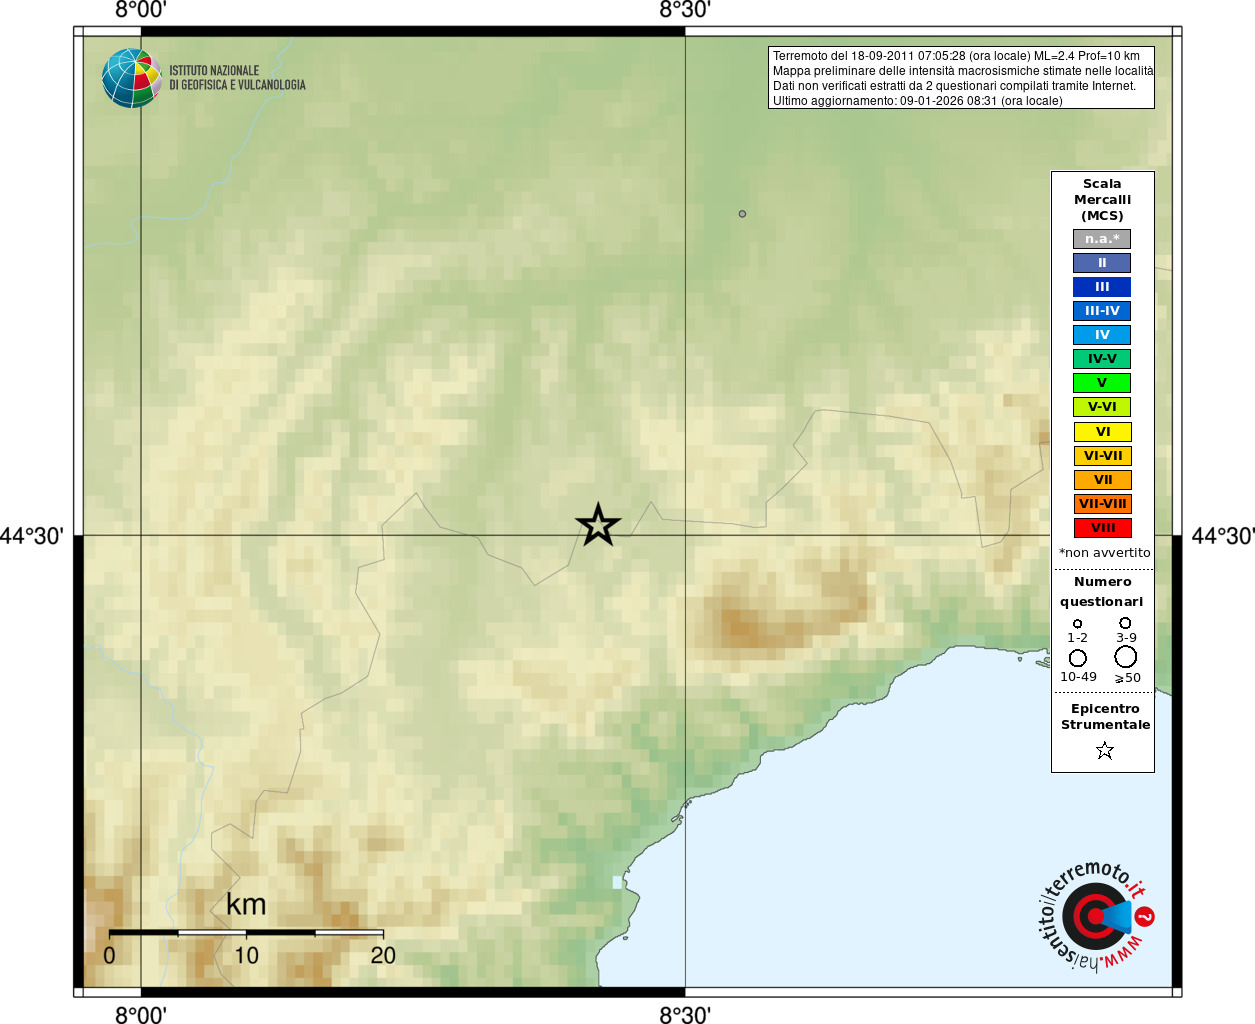Click the INGV globe logo
Screen dimensions: 1255x1024
(132, 78)
